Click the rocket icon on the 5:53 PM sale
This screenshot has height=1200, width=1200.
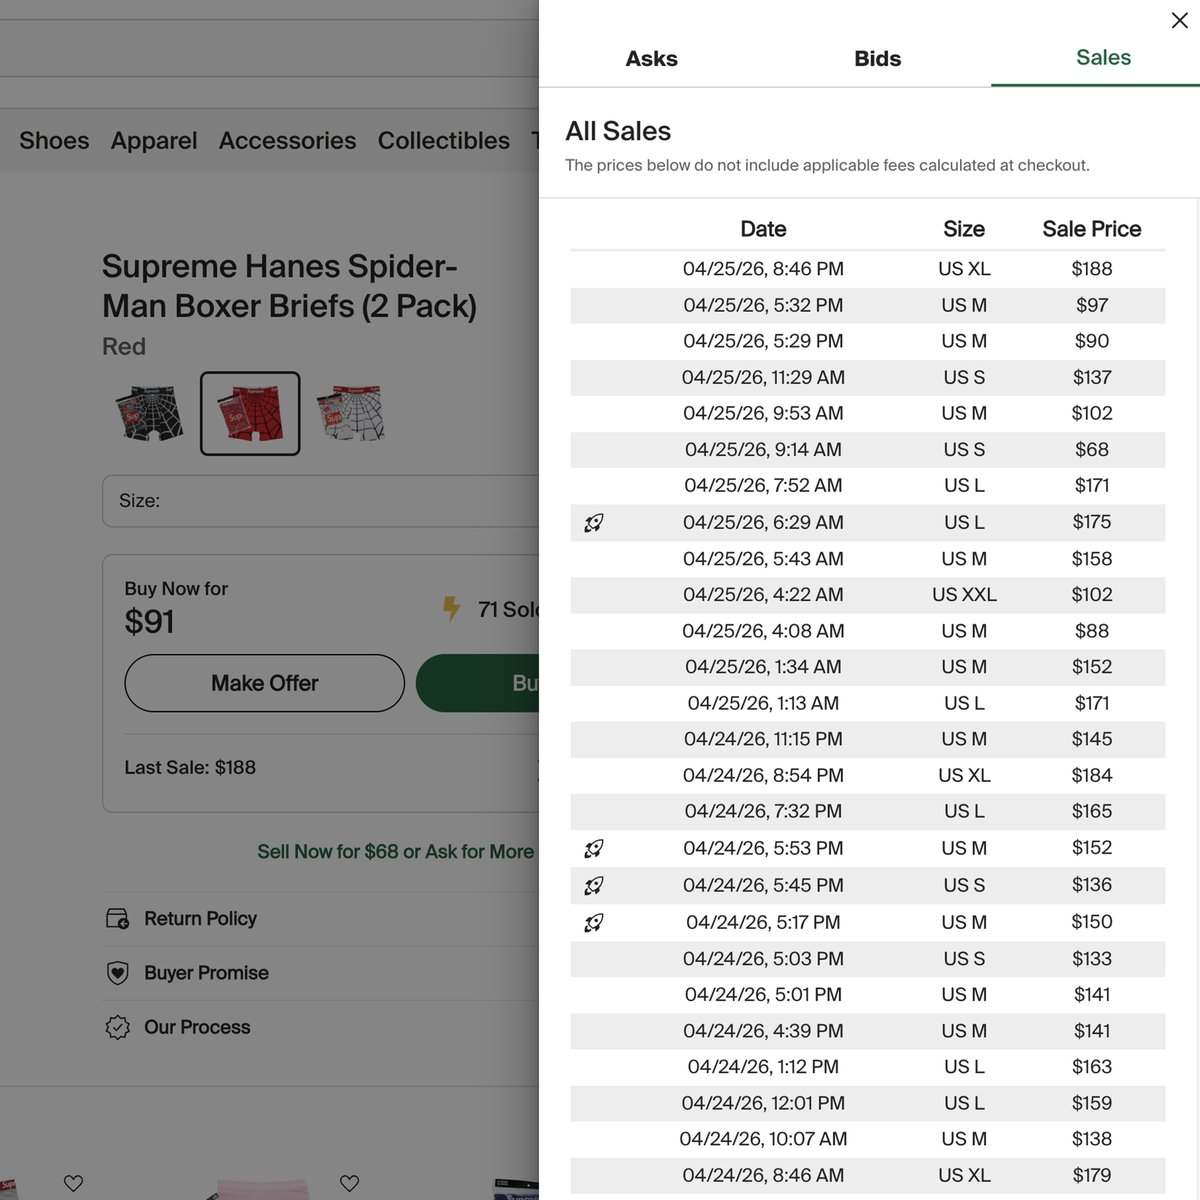(594, 848)
